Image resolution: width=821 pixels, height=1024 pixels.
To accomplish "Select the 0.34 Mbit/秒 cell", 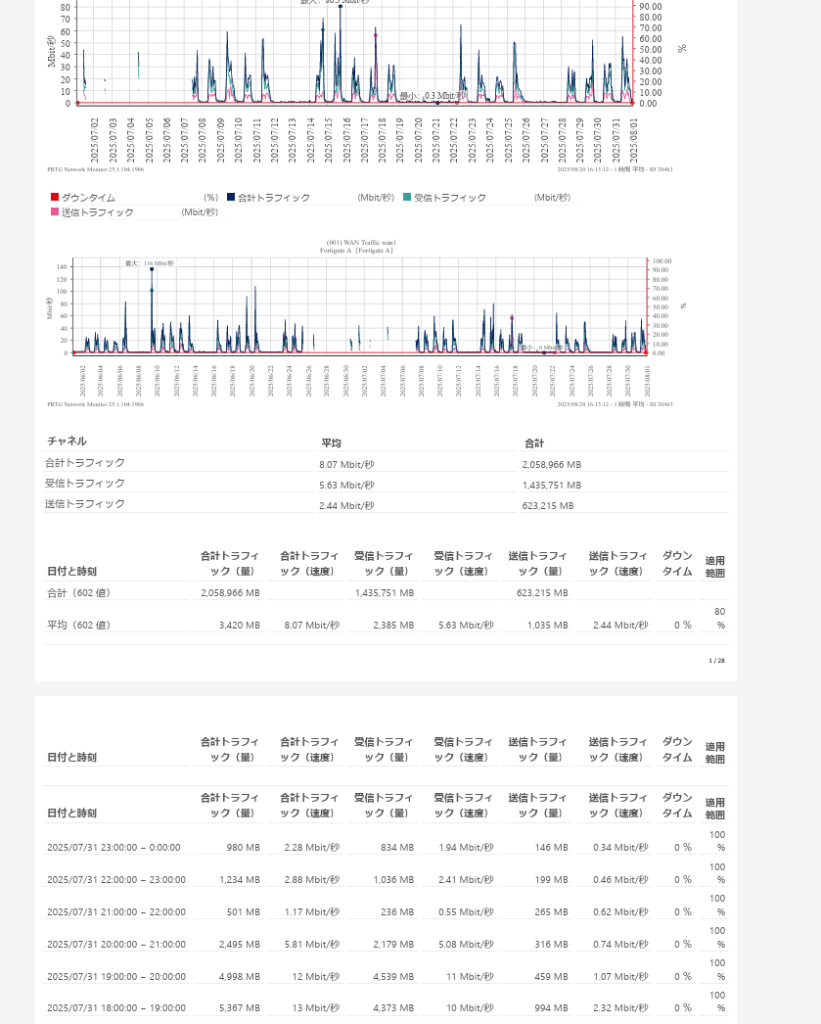I will coord(620,848).
